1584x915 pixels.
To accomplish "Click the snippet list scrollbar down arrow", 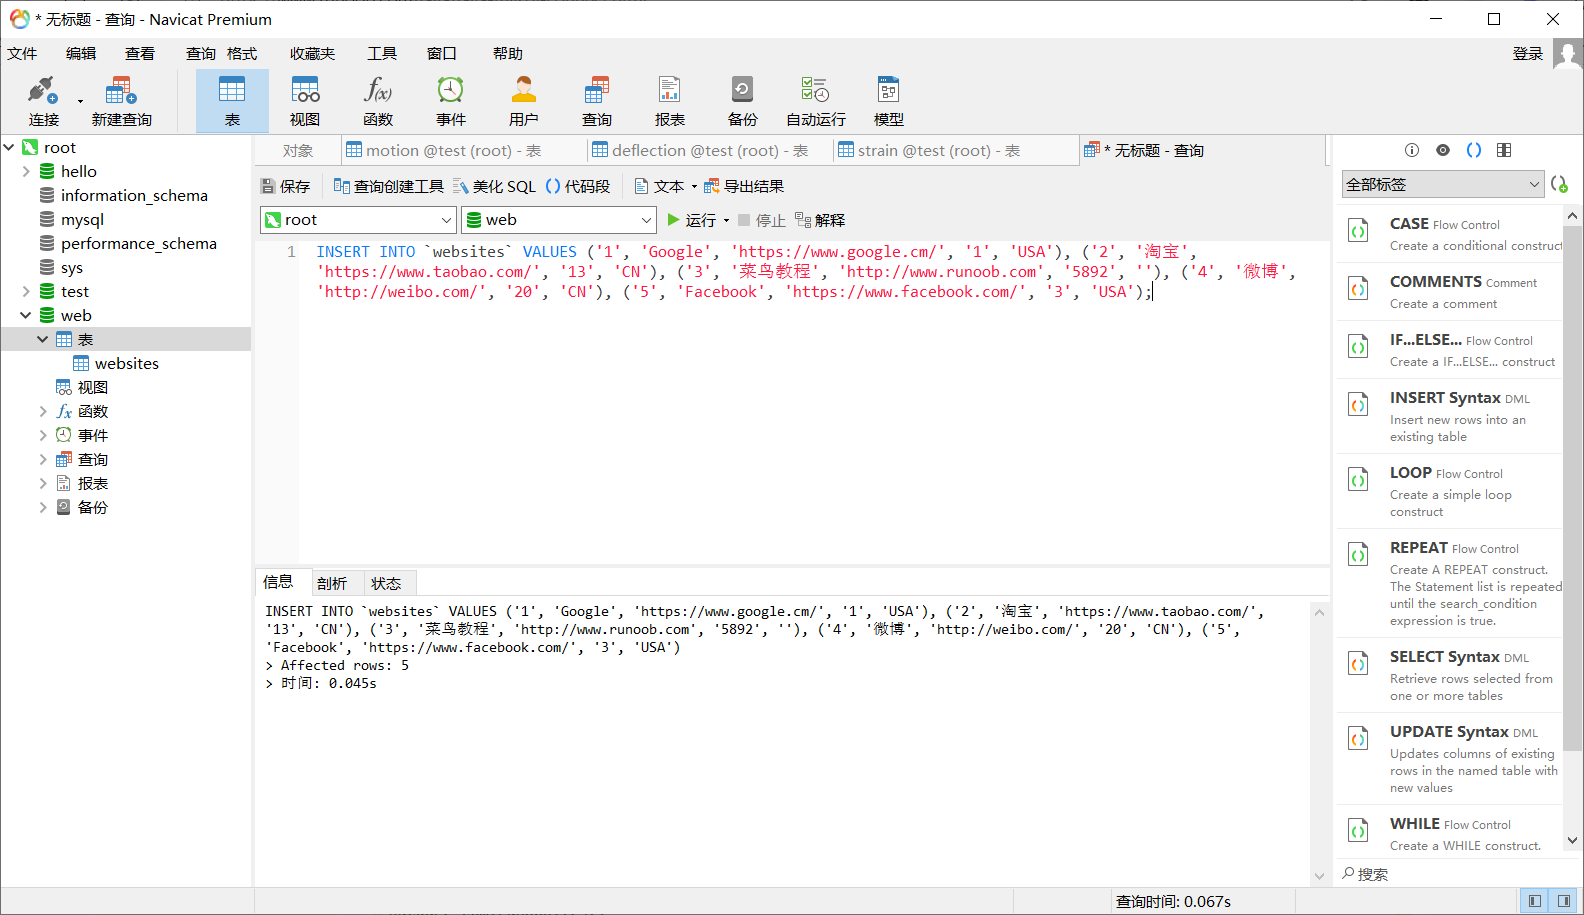I will [x=1572, y=841].
